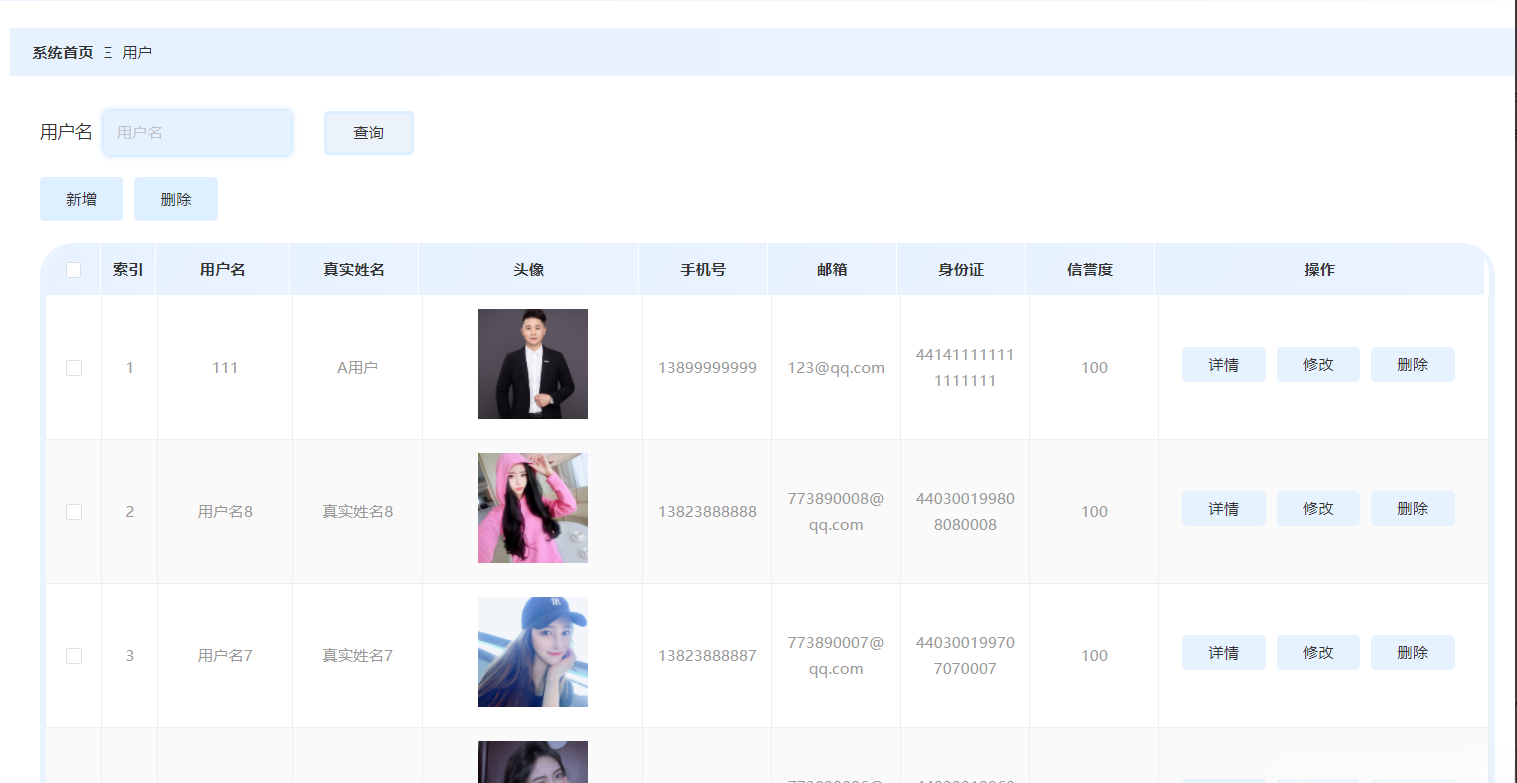Toggle the select-all checkbox in table header
The image size is (1517, 783).
(73, 270)
